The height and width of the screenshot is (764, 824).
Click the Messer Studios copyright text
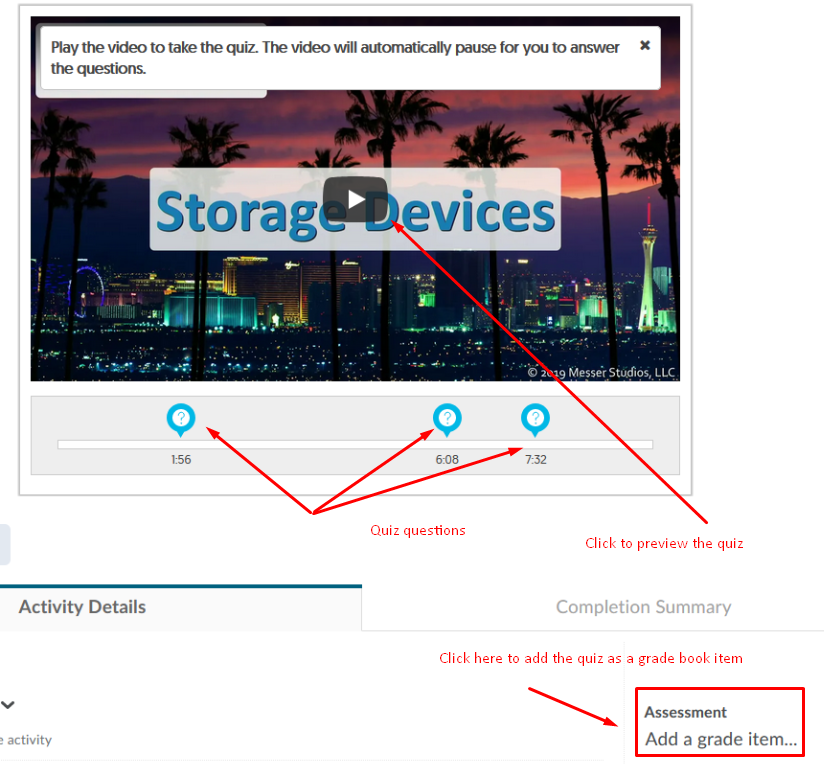(x=602, y=372)
